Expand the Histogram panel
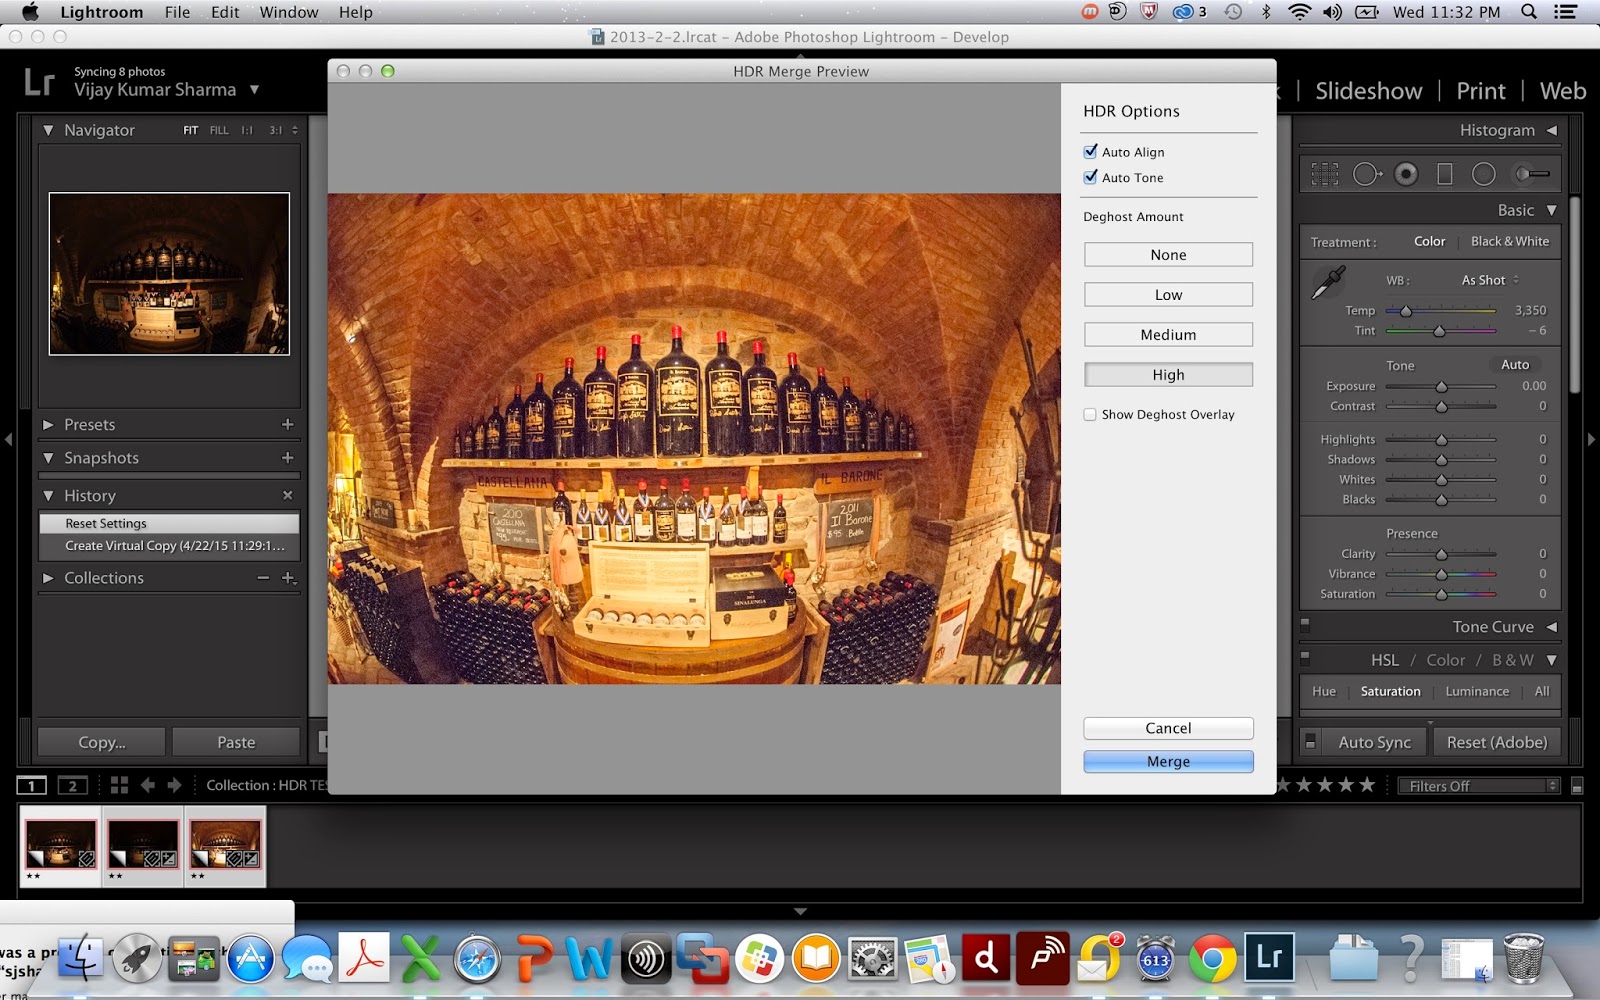The width and height of the screenshot is (1600, 1000). [1552, 130]
